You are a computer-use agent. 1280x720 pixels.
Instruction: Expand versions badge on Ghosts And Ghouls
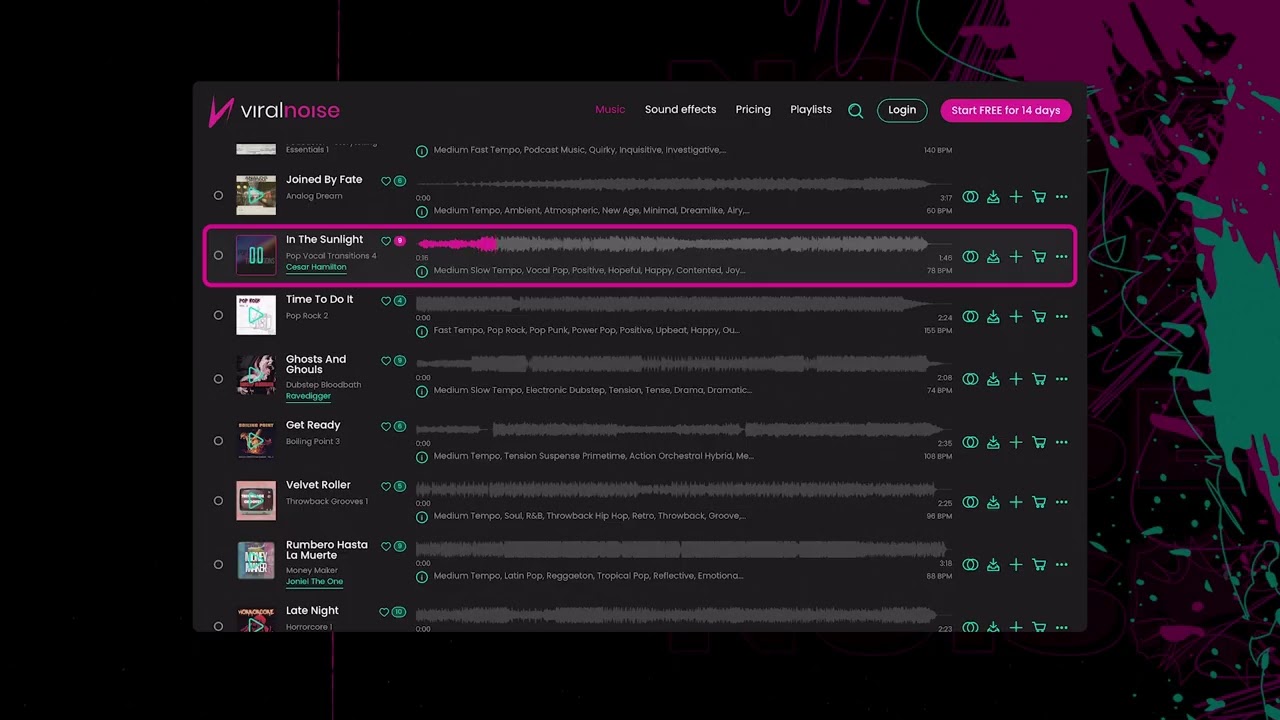pos(400,361)
